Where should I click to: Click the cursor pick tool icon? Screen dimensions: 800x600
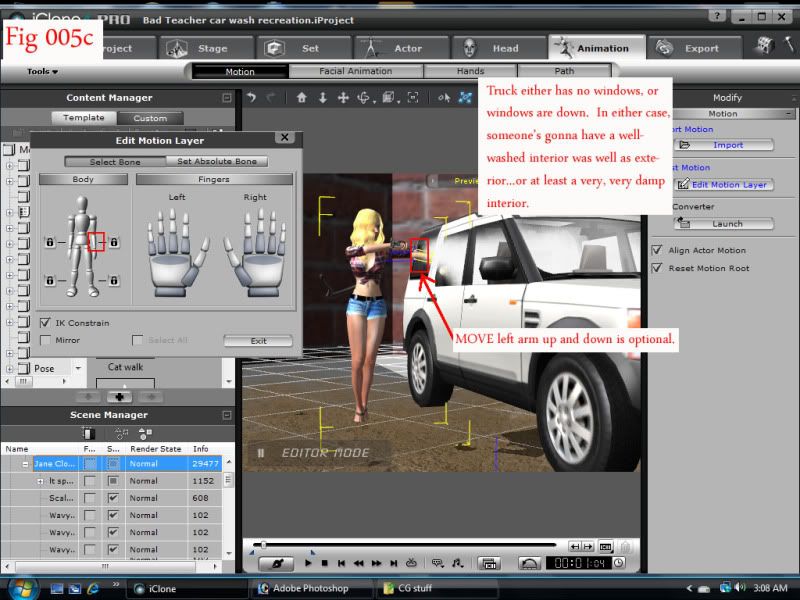[443, 97]
